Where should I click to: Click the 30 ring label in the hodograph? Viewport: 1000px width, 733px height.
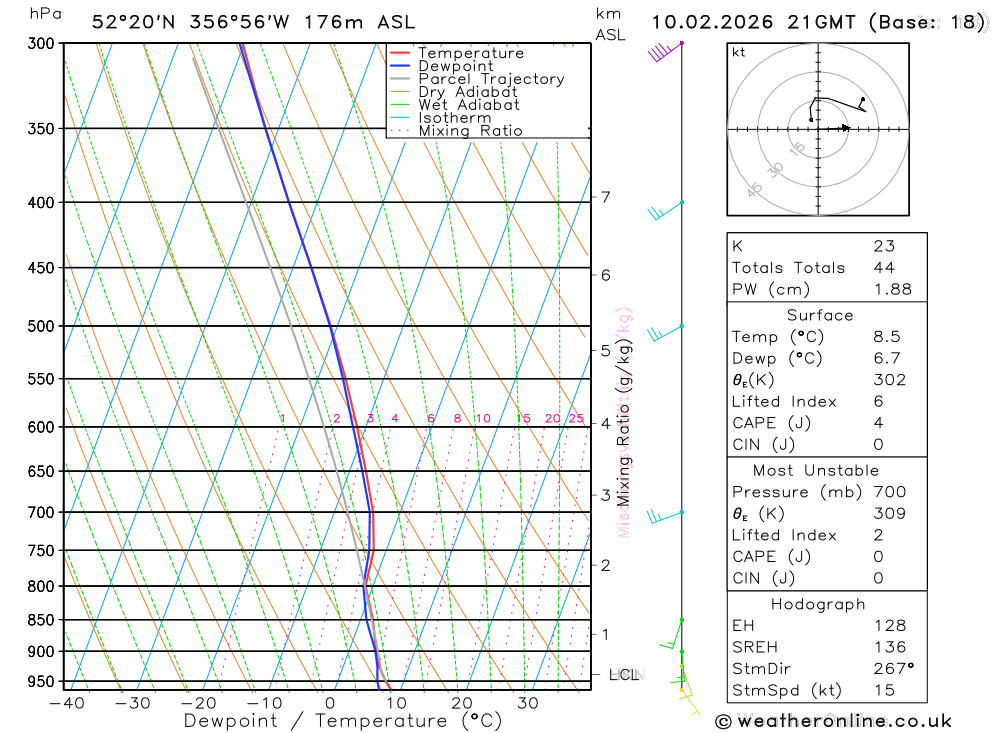[775, 170]
